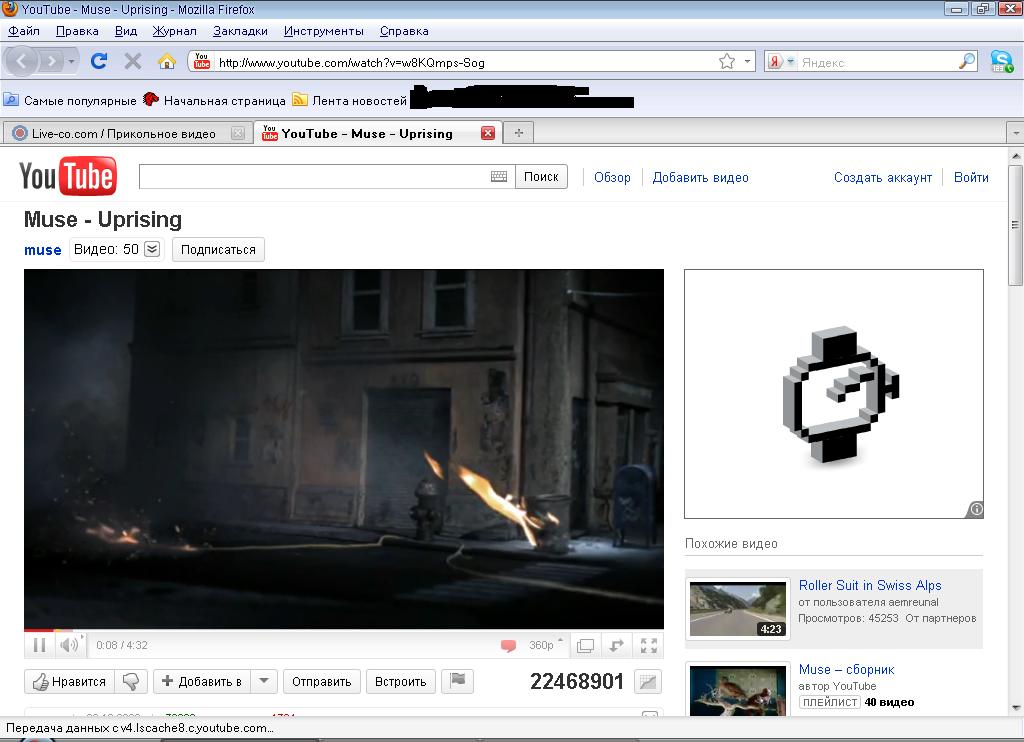Flag video with the flag icon
Screen dimensions: 1024x742
[457, 681]
